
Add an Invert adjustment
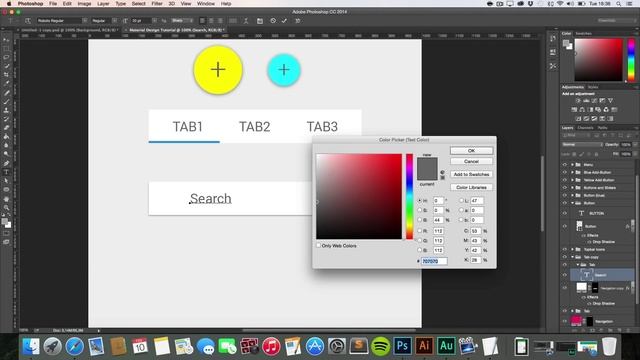pos(578,118)
